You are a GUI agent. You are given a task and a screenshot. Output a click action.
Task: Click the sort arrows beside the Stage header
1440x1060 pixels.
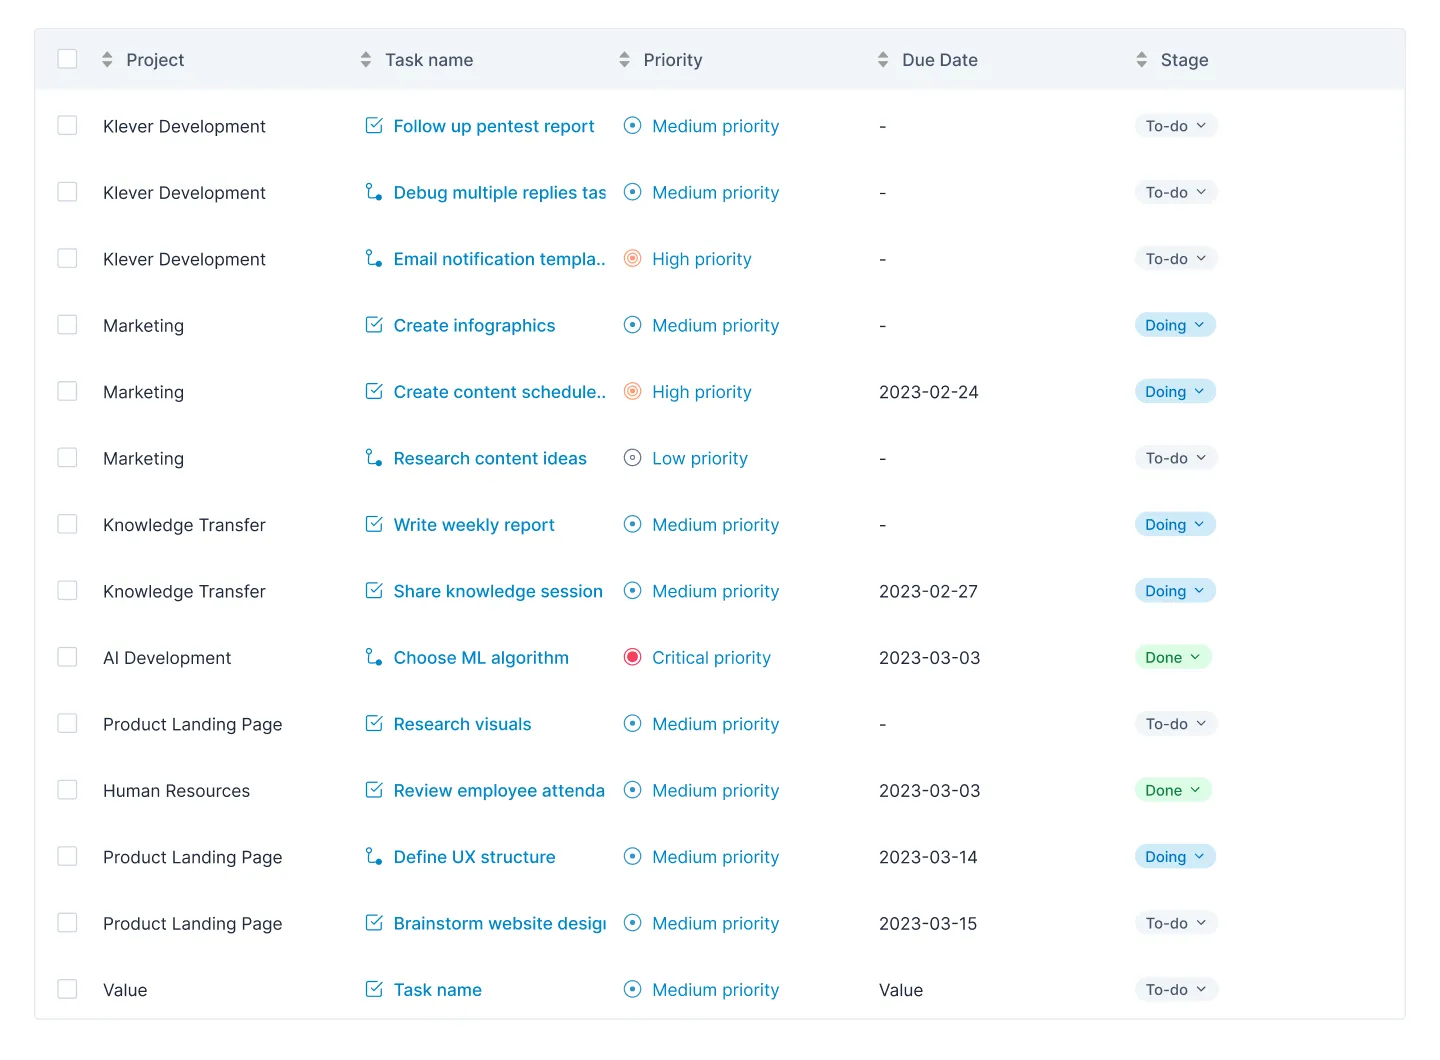tap(1141, 60)
